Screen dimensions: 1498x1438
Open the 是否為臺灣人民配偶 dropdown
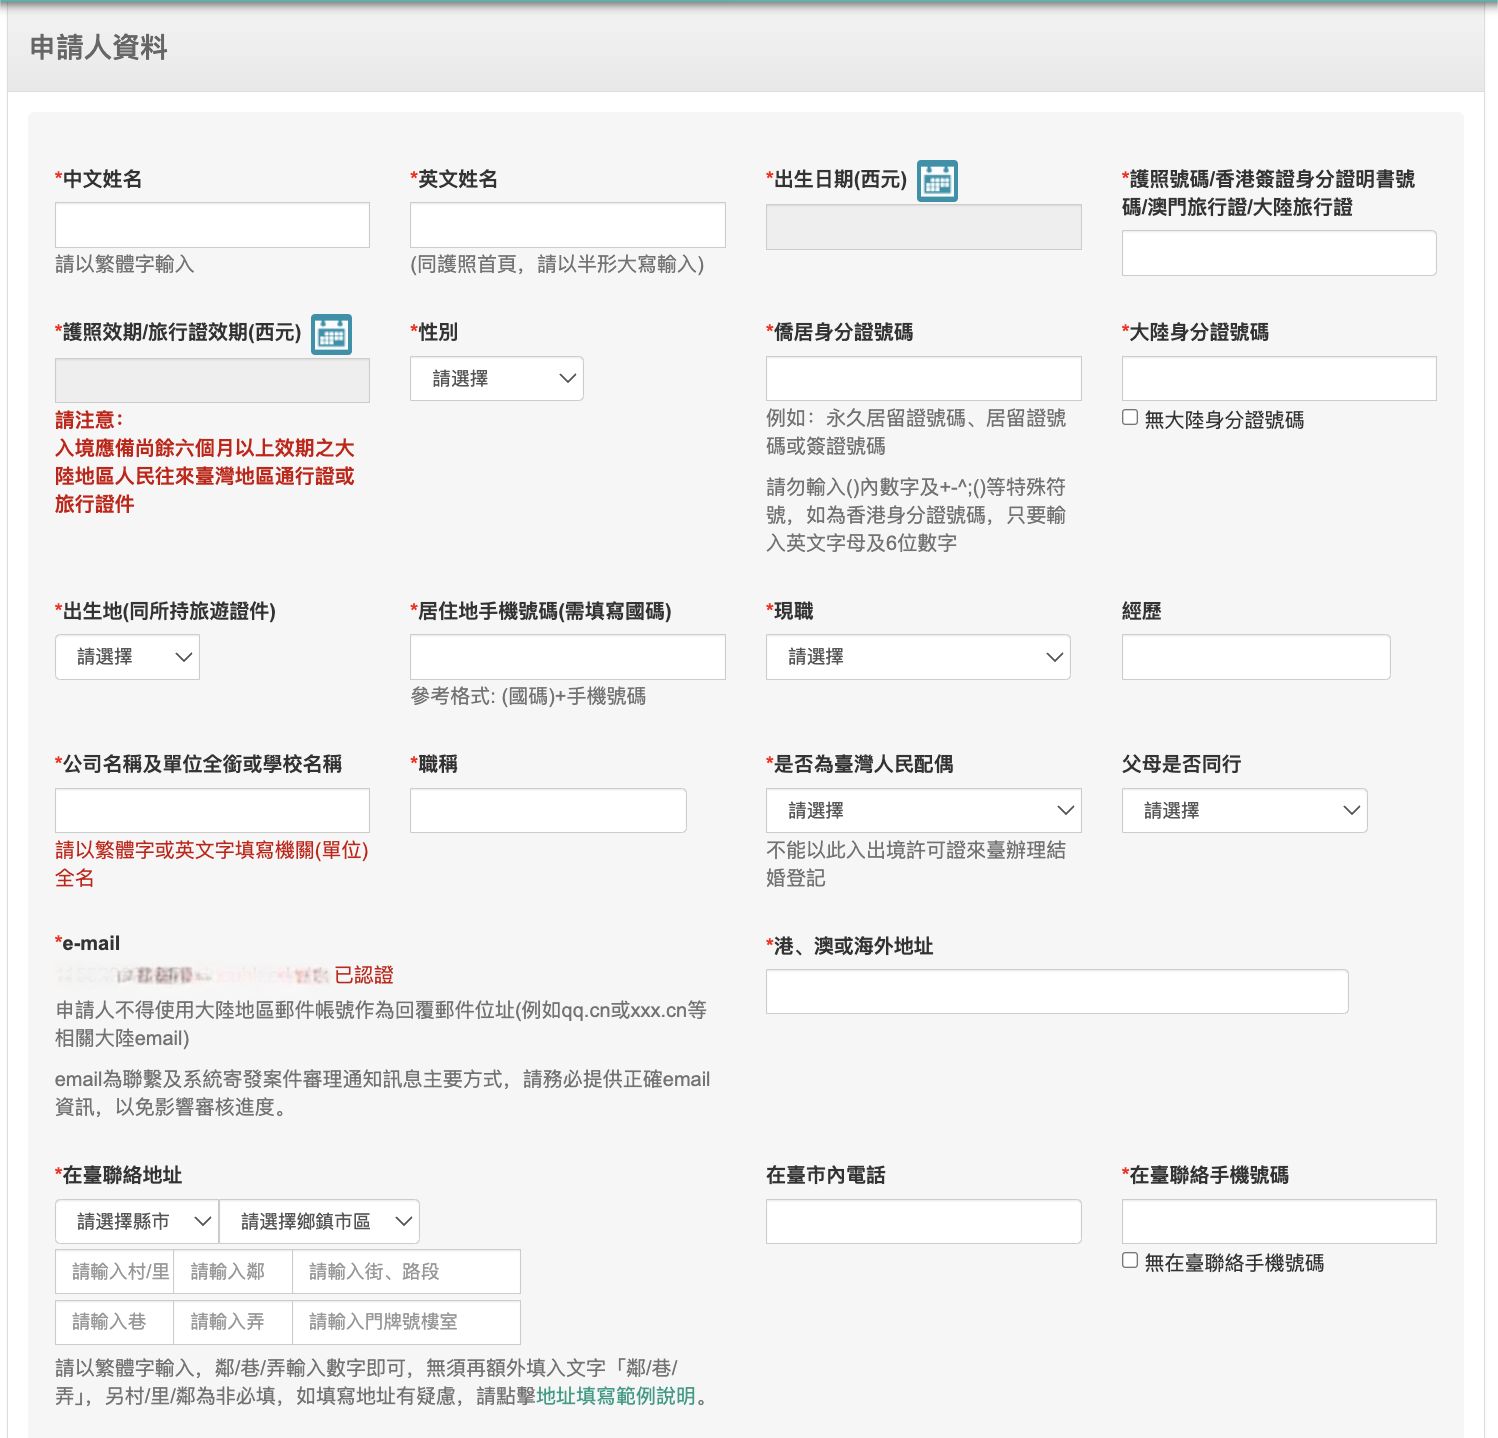pos(922,810)
